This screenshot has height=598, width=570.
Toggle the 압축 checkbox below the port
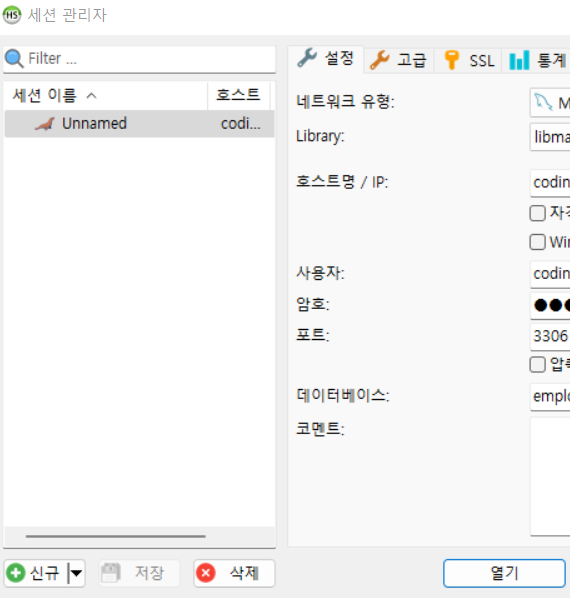(538, 365)
